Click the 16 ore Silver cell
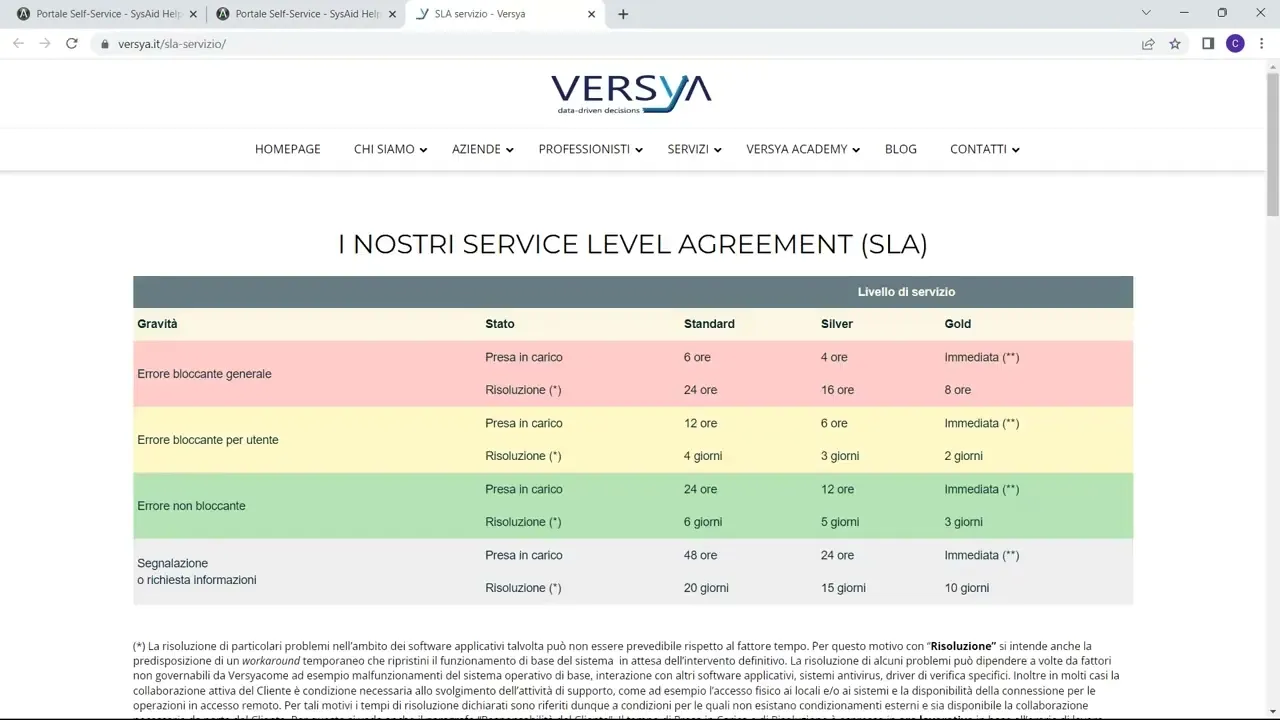 click(838, 390)
